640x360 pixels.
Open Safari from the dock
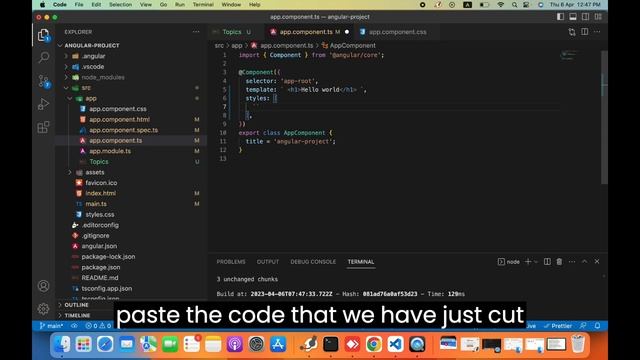[105, 344]
